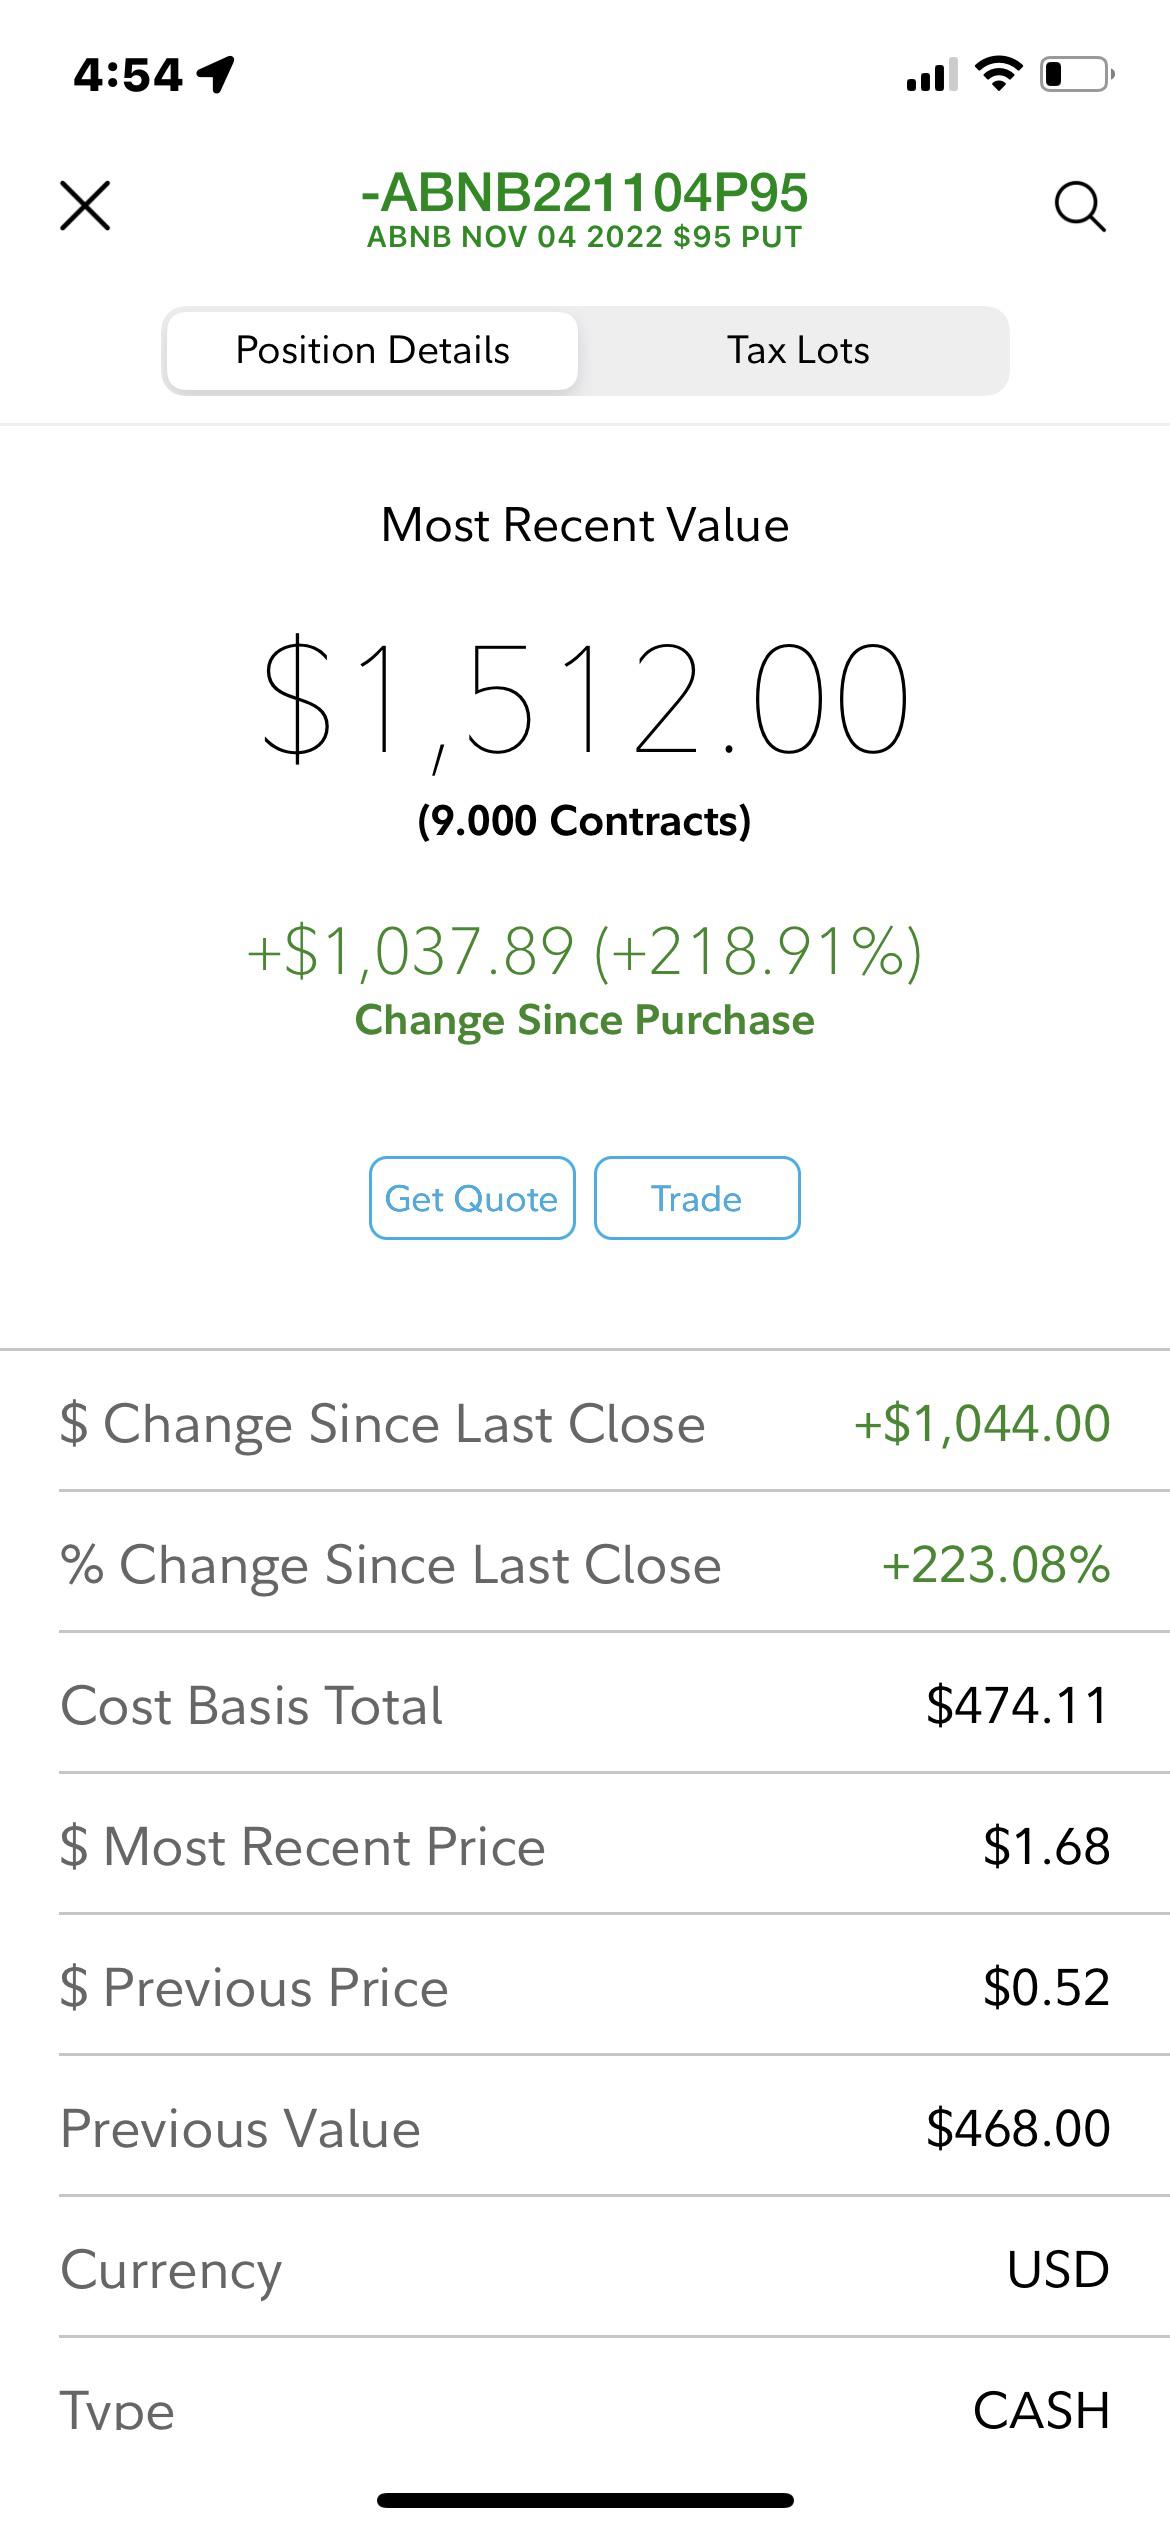Tap the location arrow icon
This screenshot has width=1170, height=2532.
(x=216, y=74)
